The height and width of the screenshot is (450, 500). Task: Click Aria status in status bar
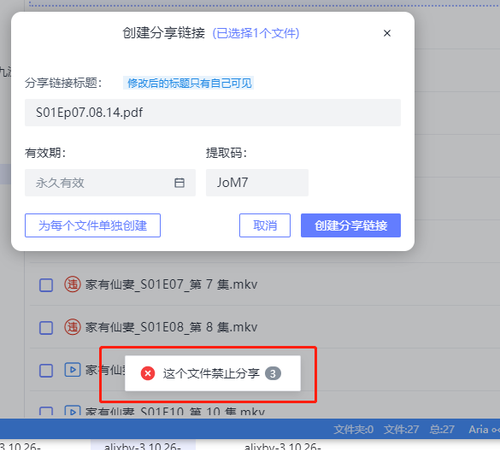coord(484,429)
